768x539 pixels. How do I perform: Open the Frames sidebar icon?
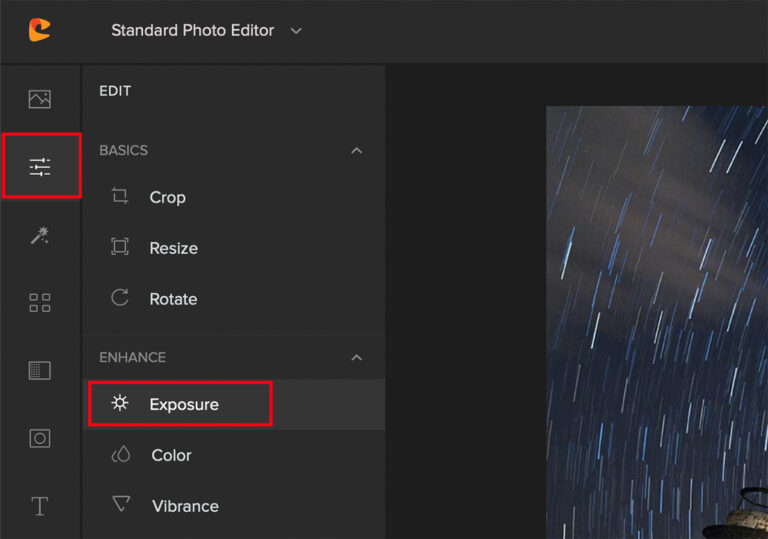(40, 438)
